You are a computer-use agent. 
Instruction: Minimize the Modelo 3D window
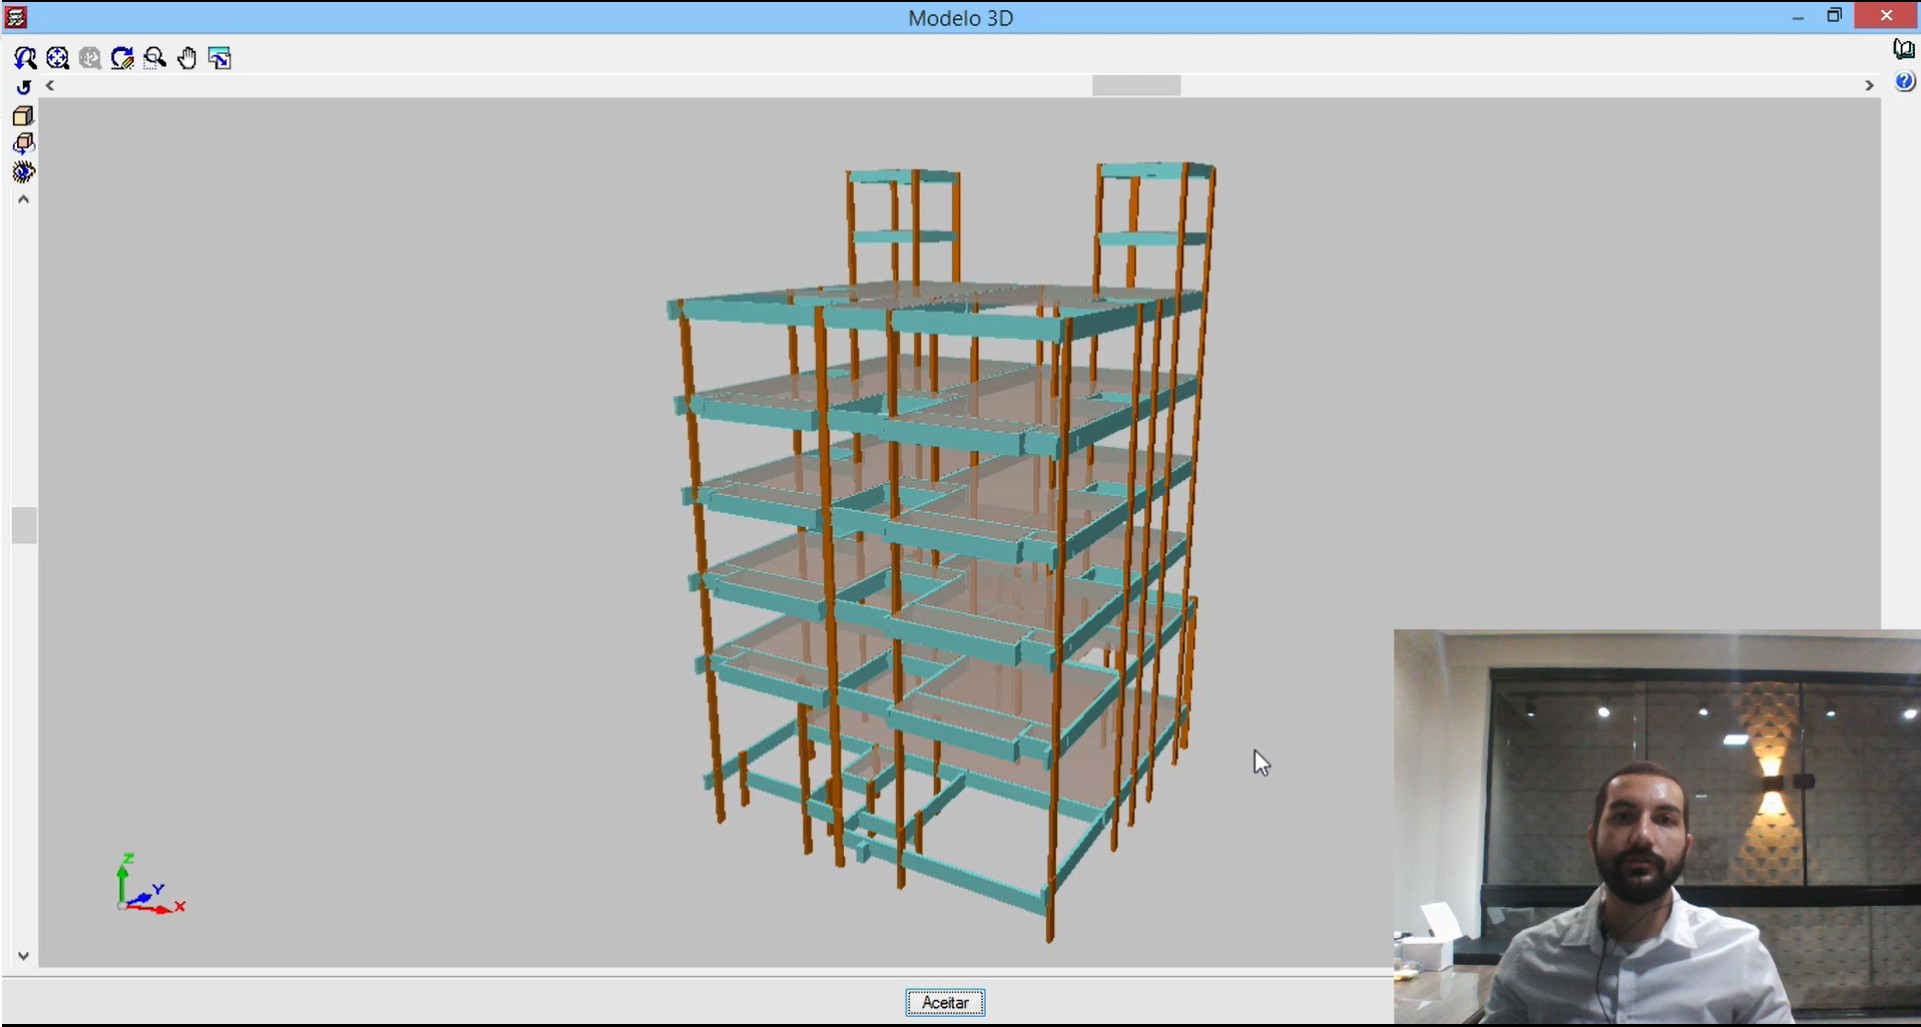(x=1797, y=16)
